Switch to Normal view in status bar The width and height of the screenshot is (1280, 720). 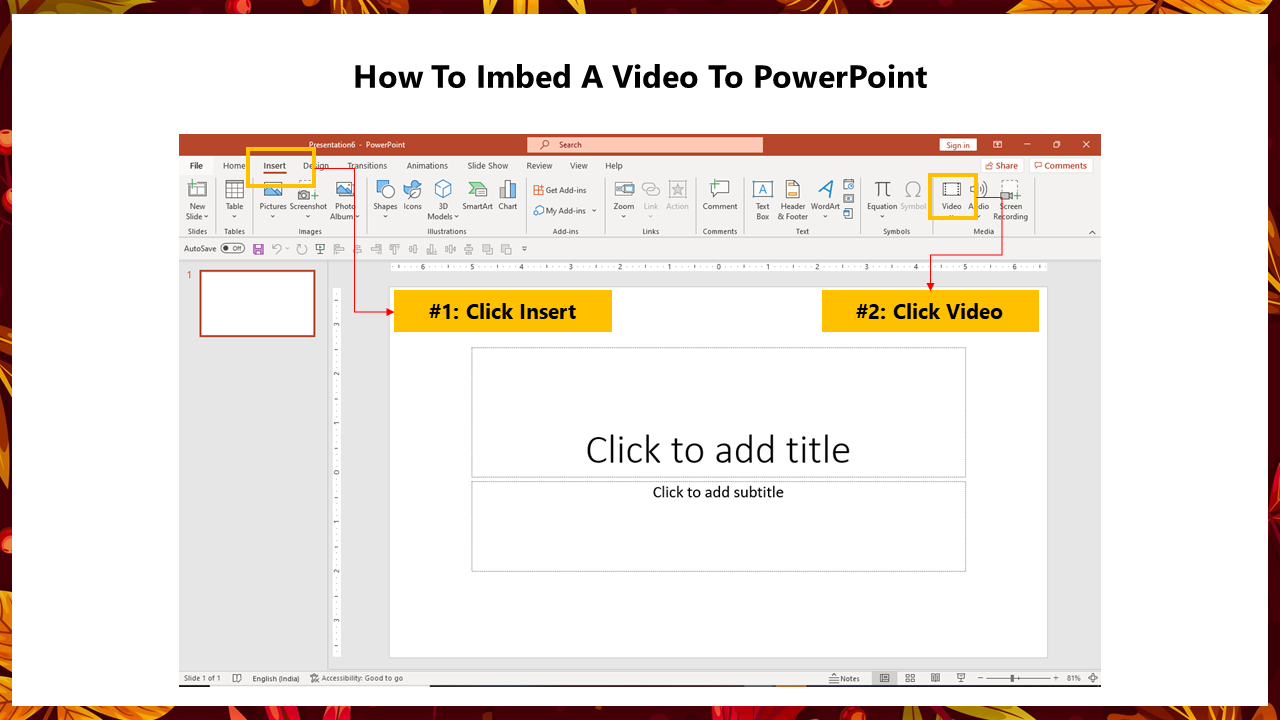click(x=884, y=678)
